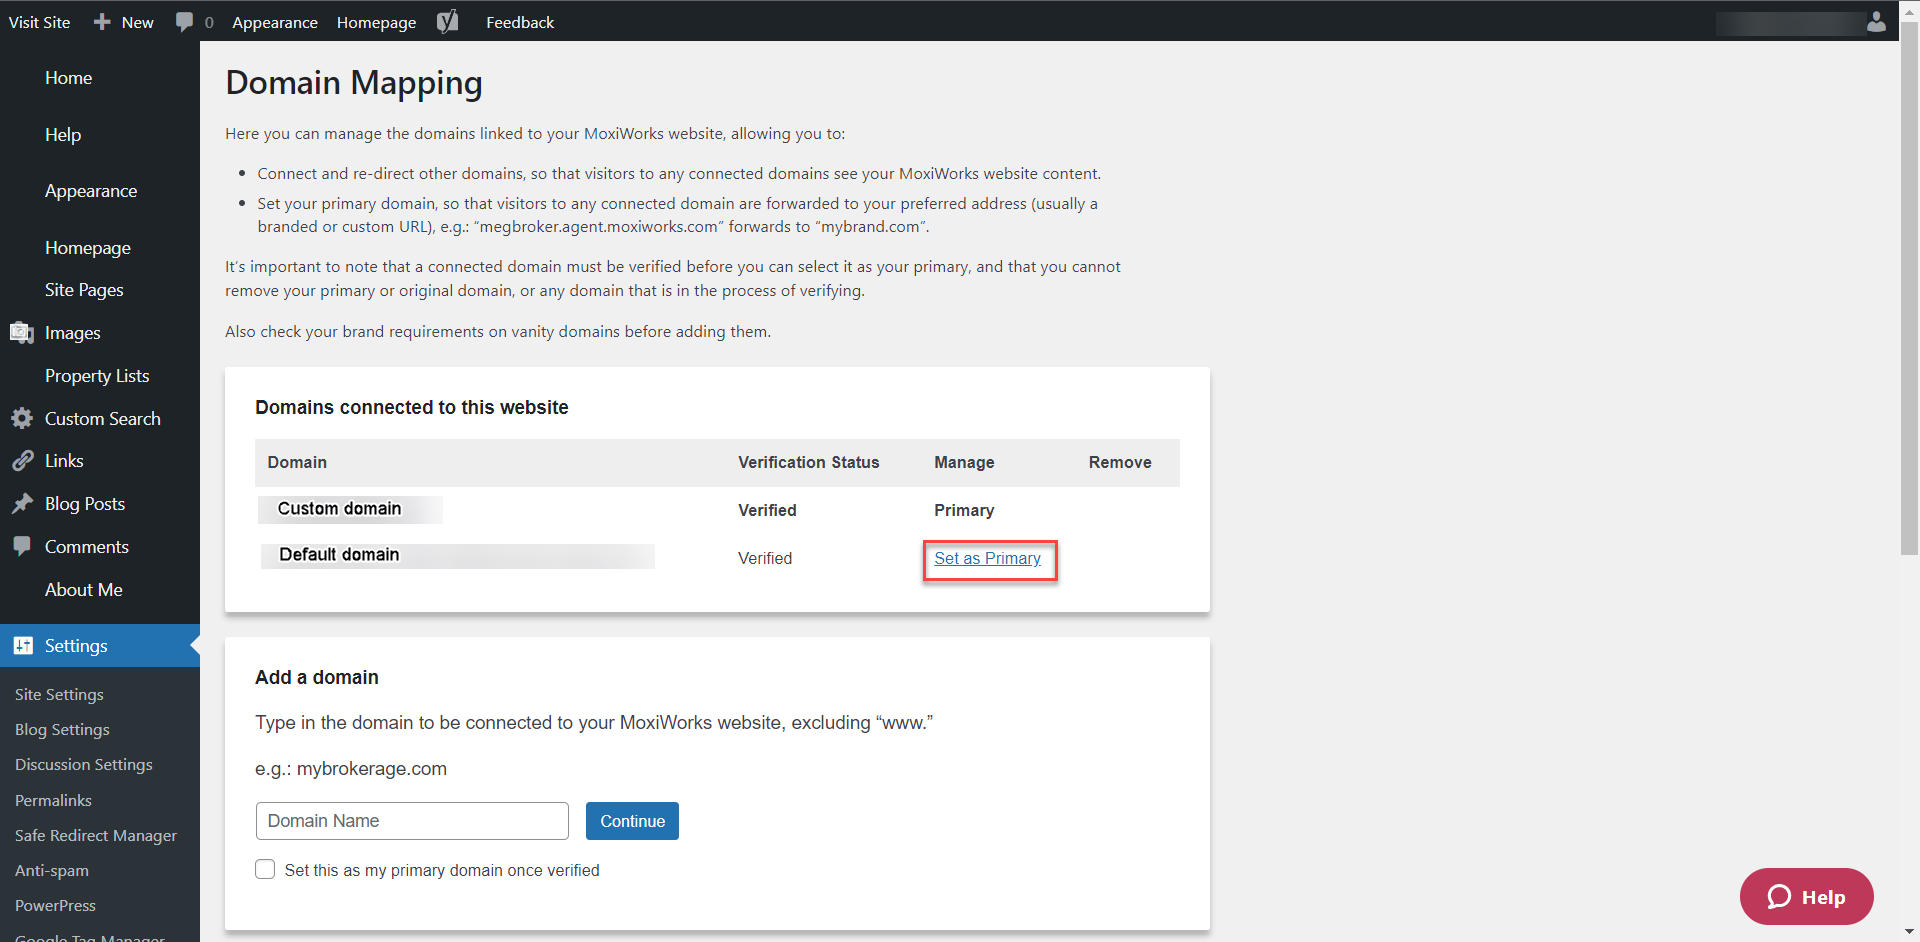Open Site Pages in the sidebar
1920x942 pixels.
pos(84,290)
